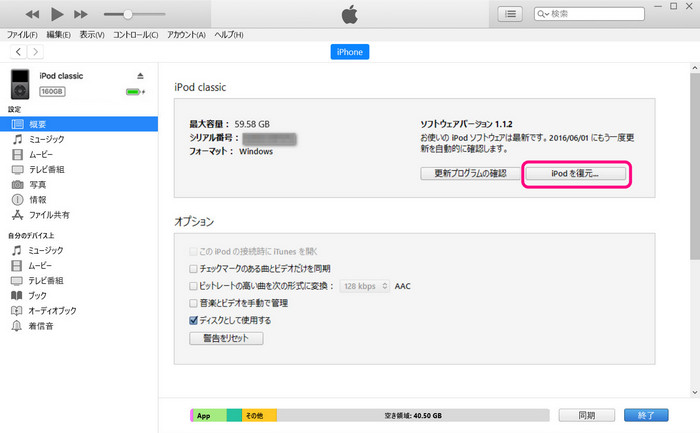Go forward with the right chevron

click(36, 52)
